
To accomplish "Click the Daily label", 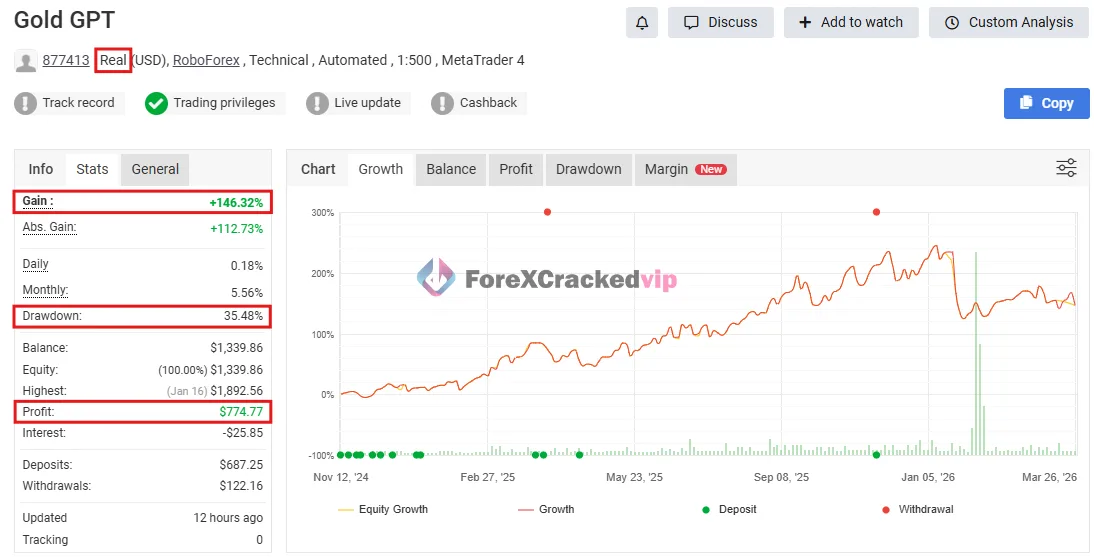I will click(36, 265).
